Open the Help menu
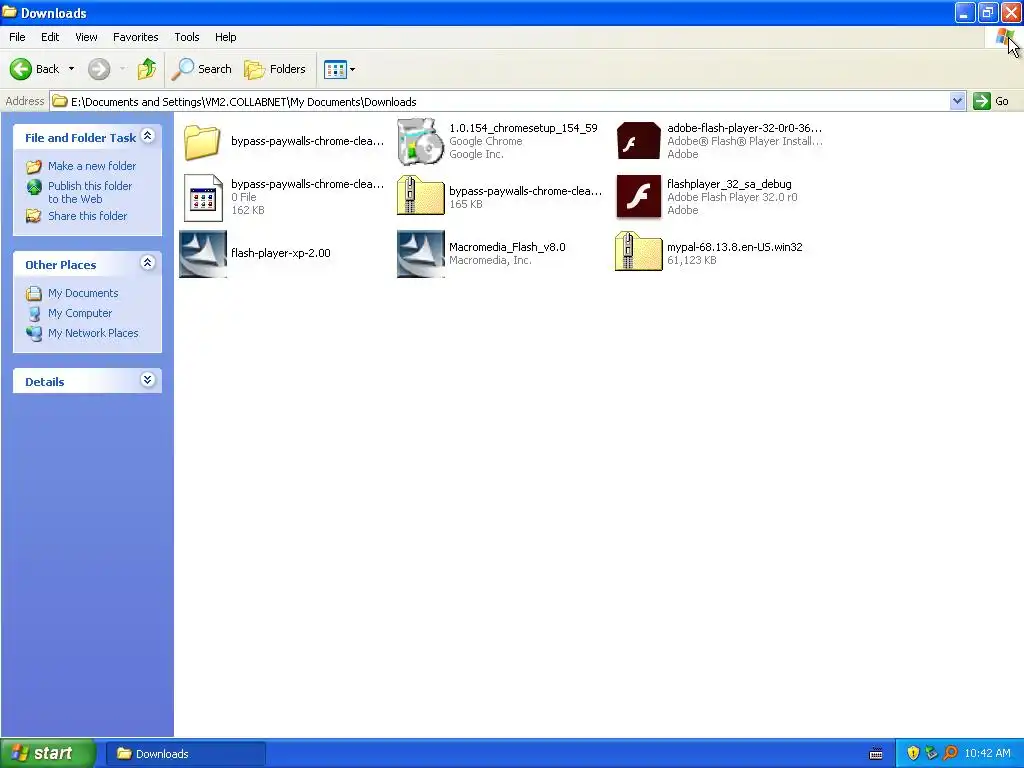This screenshot has height=768, width=1024. (225, 37)
